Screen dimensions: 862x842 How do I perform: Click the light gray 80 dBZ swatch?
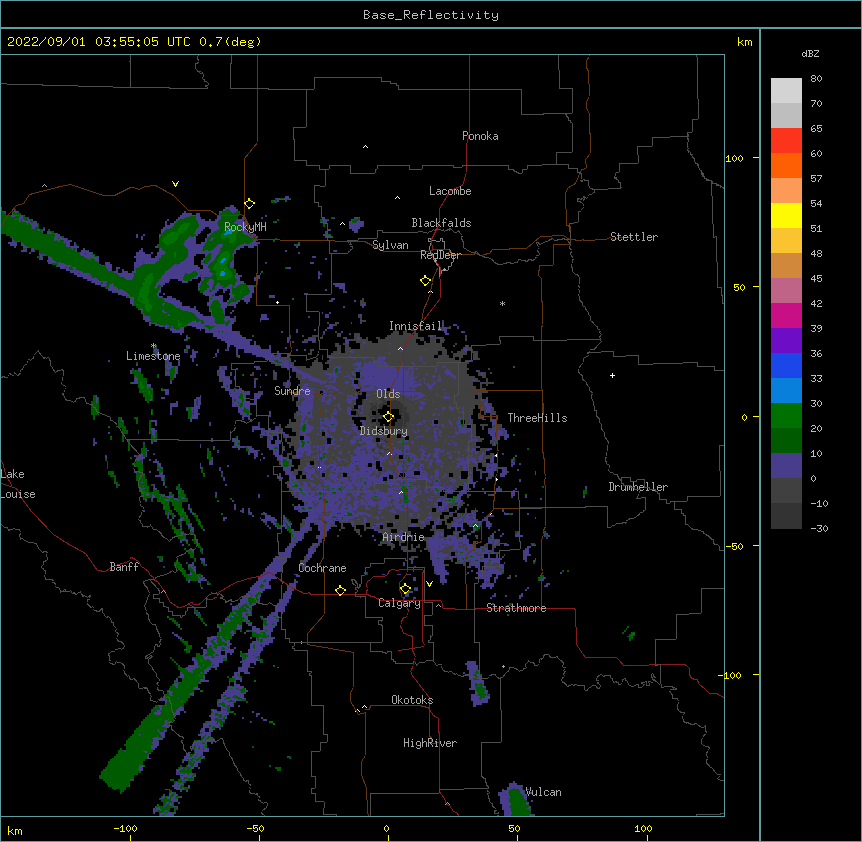[x=786, y=91]
